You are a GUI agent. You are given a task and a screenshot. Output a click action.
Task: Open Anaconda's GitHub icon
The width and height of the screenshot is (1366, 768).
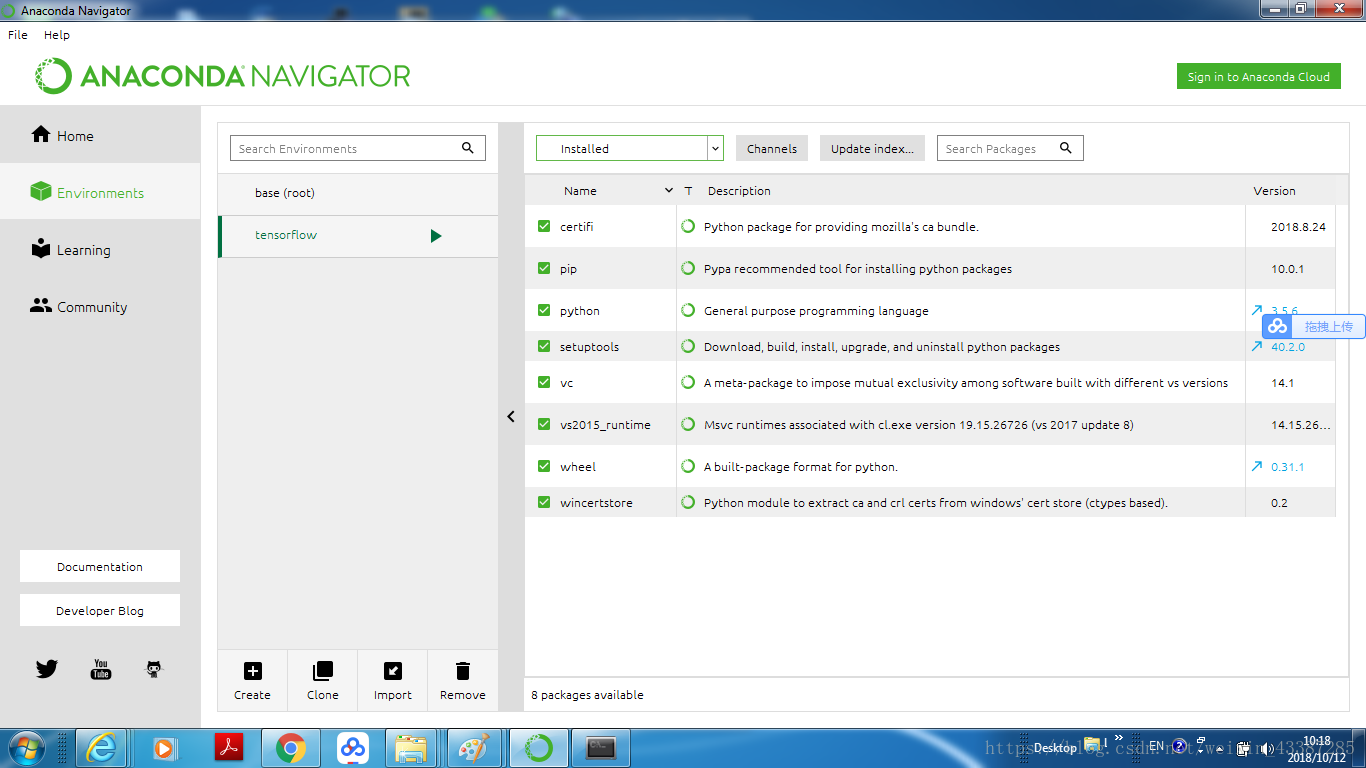click(154, 669)
